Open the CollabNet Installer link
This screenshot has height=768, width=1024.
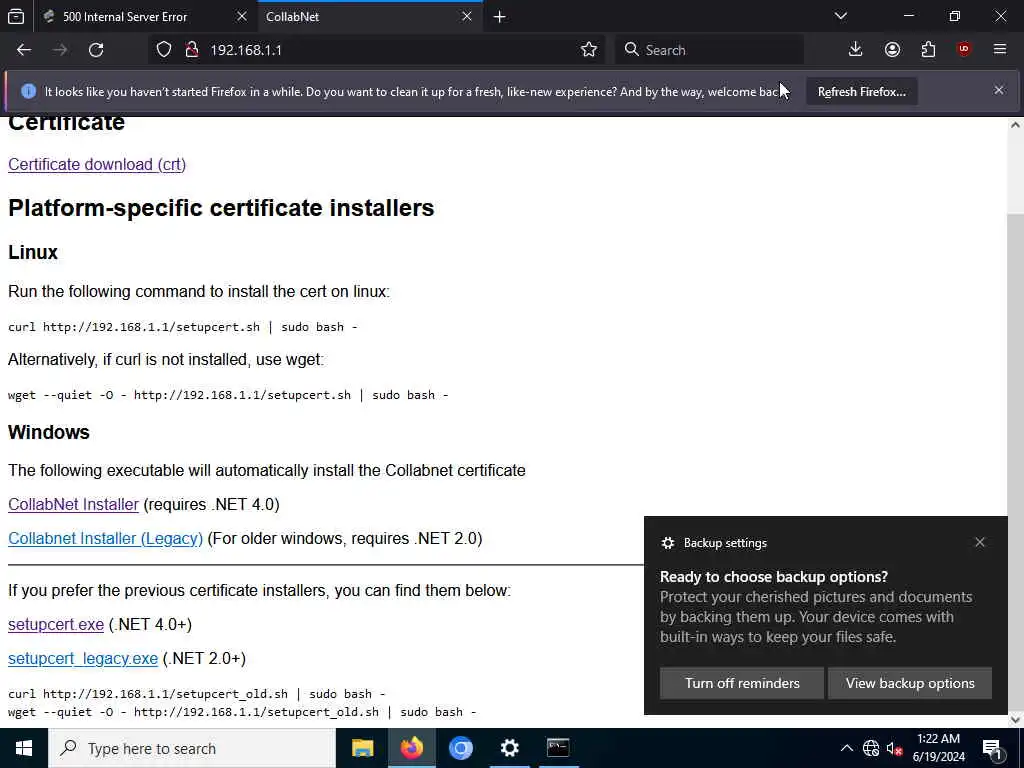click(73, 504)
